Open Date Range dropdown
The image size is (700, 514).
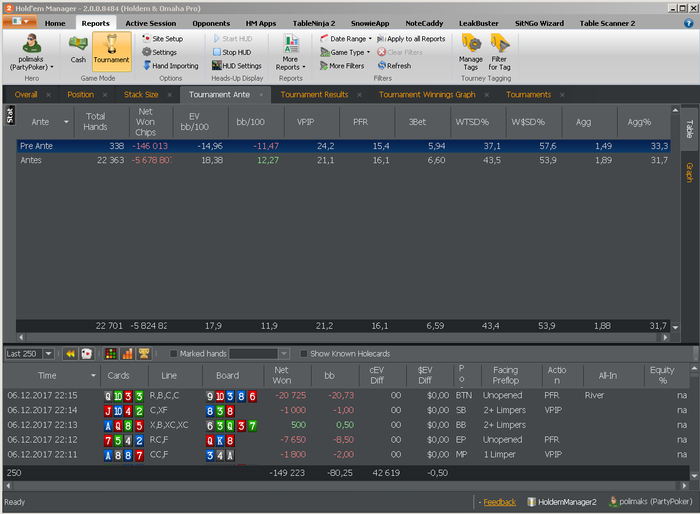[x=346, y=39]
